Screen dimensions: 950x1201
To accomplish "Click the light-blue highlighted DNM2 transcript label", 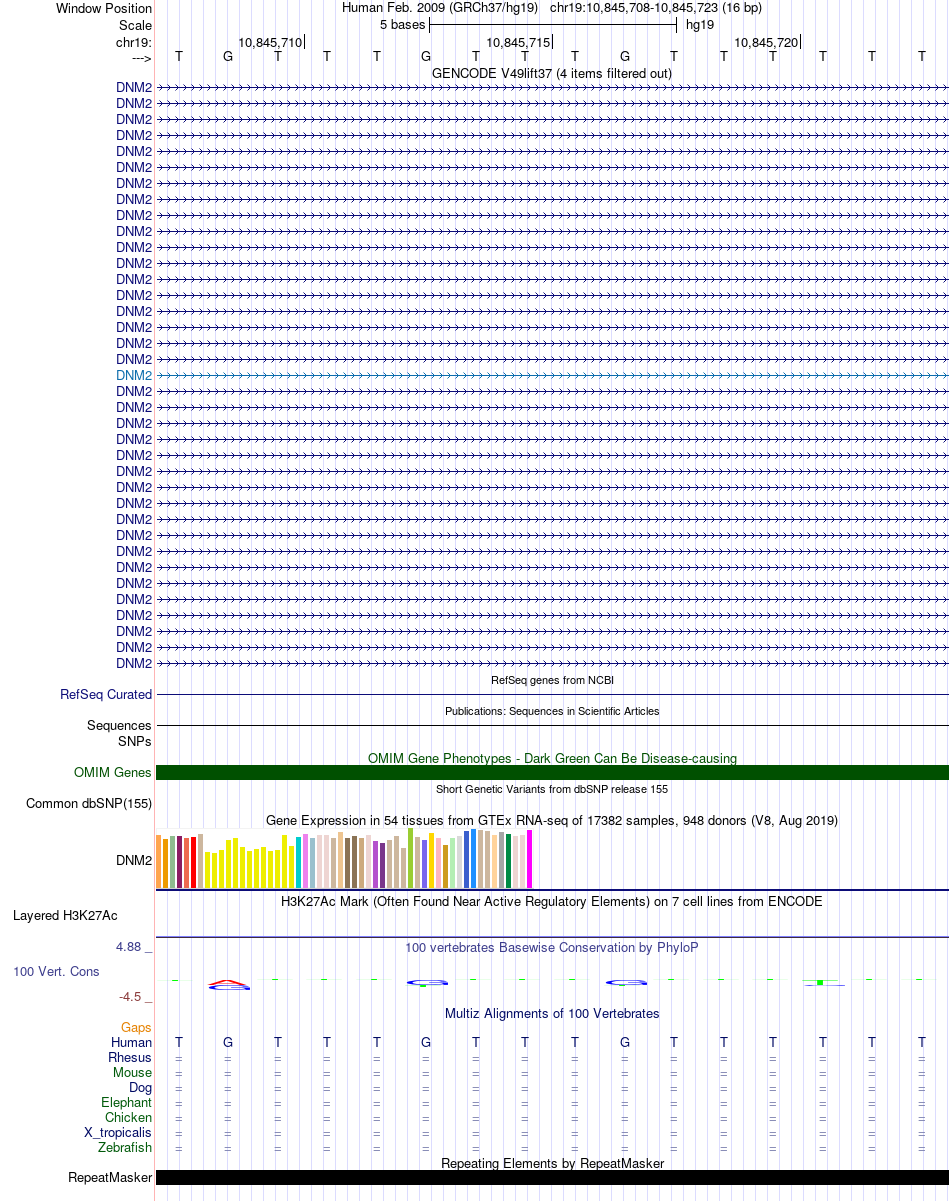I will pos(134,375).
